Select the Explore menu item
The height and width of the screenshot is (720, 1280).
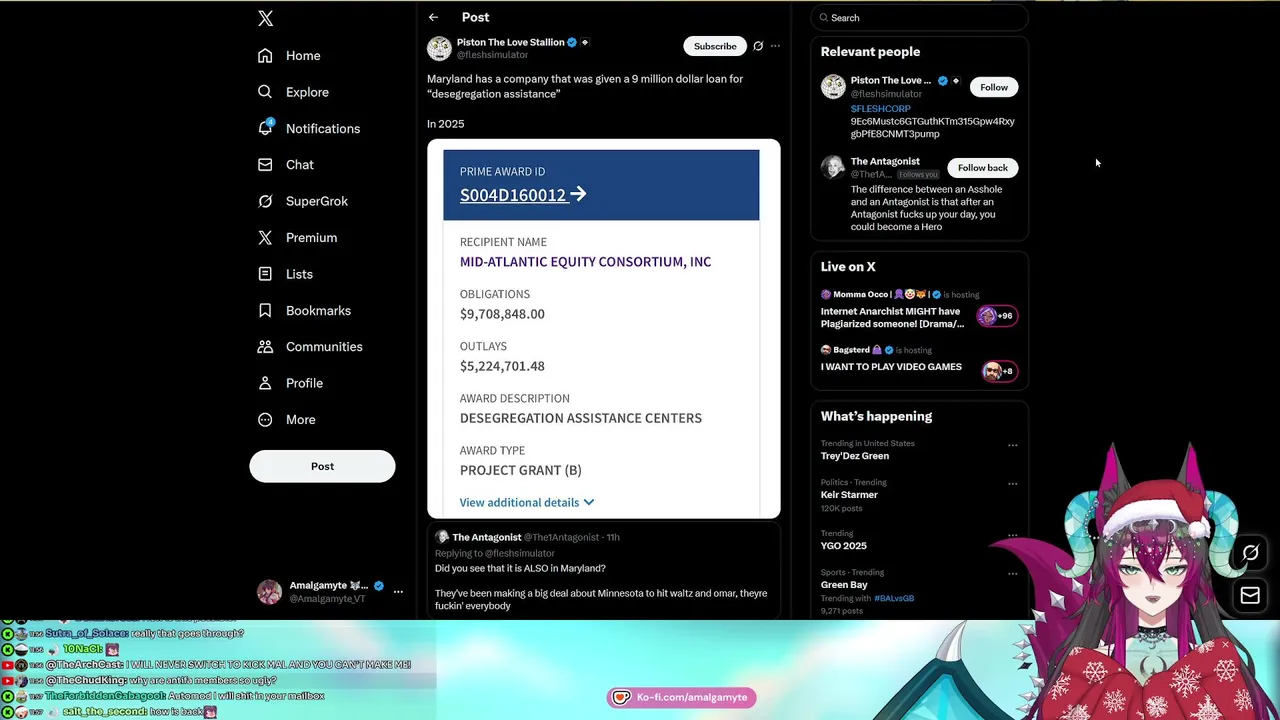point(307,92)
